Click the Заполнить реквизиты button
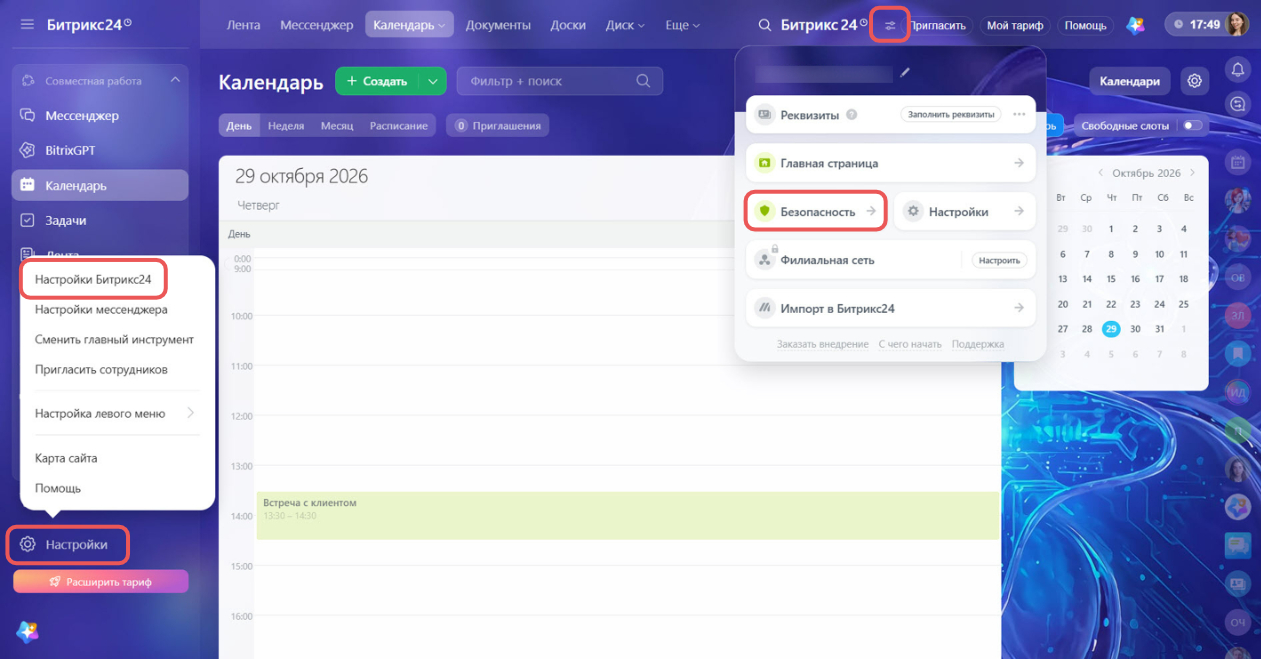Viewport: 1261px width, 659px height. click(x=951, y=114)
